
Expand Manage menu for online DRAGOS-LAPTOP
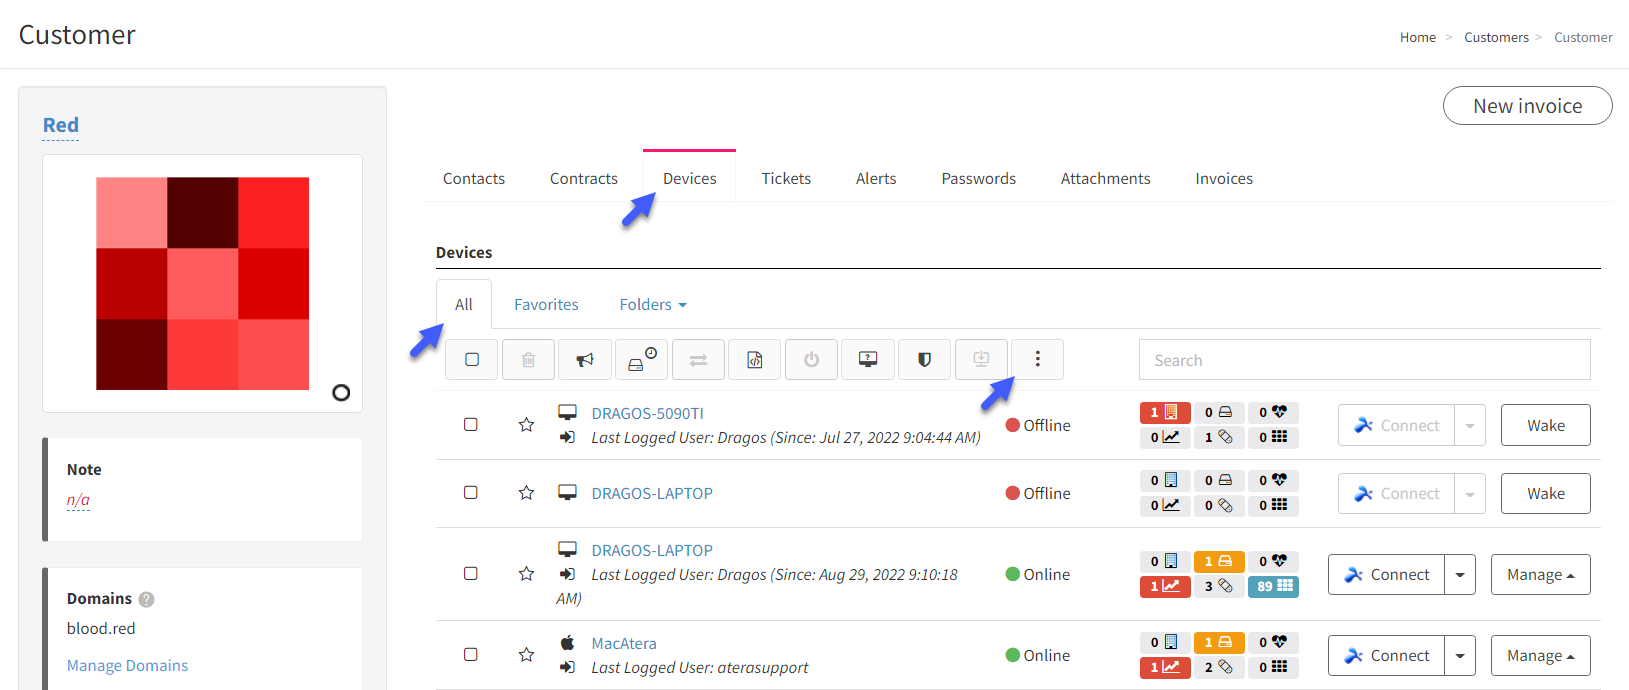point(1541,575)
